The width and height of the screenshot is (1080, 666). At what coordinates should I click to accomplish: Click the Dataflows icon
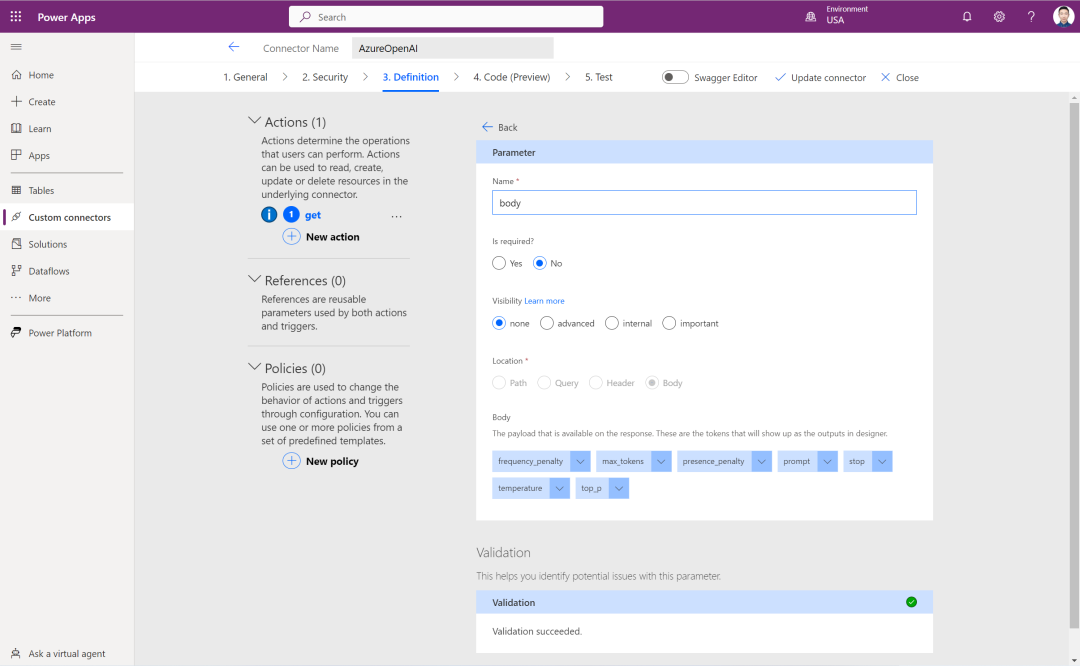[x=17, y=271]
